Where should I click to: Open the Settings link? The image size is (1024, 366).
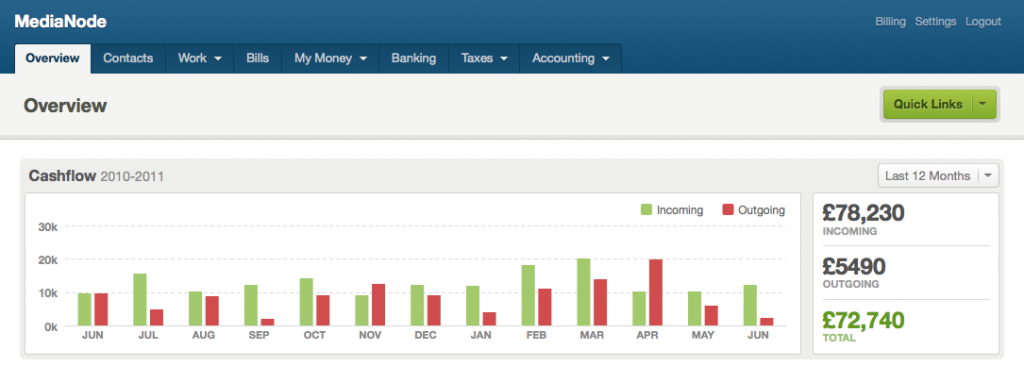[935, 22]
